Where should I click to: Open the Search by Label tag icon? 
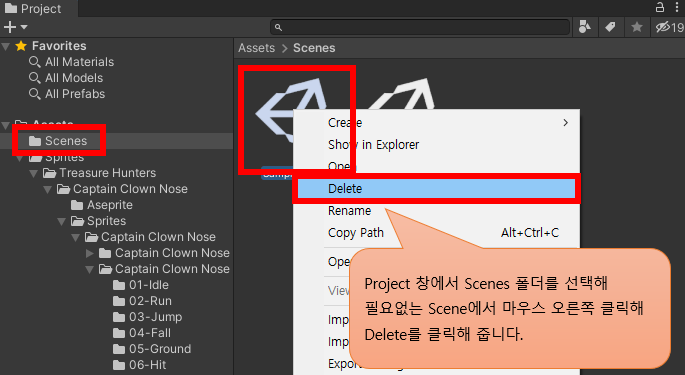[x=610, y=27]
